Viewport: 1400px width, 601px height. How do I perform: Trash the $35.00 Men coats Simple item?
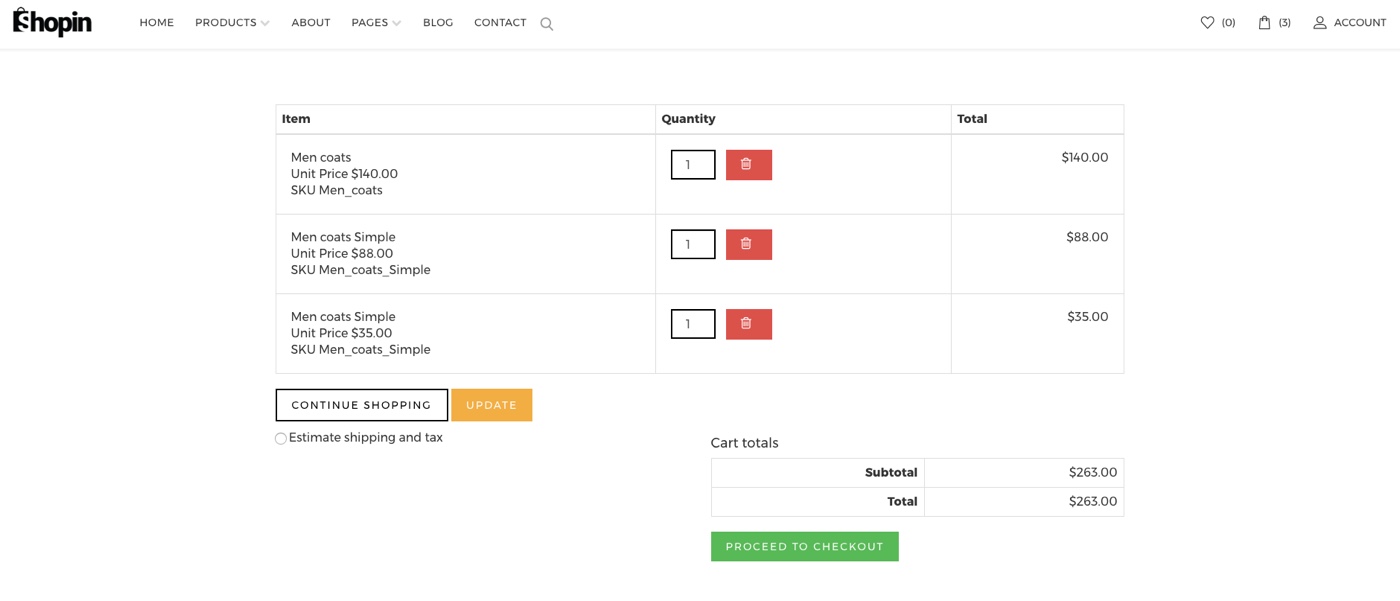pyautogui.click(x=748, y=324)
